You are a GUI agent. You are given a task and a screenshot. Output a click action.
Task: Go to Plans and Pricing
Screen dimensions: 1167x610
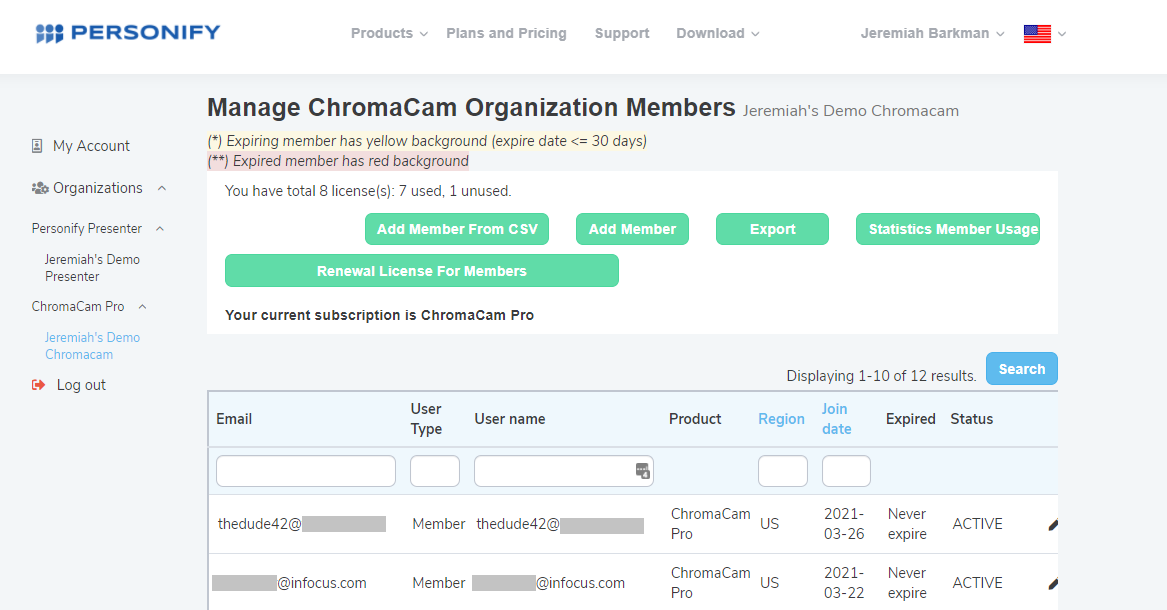(506, 33)
